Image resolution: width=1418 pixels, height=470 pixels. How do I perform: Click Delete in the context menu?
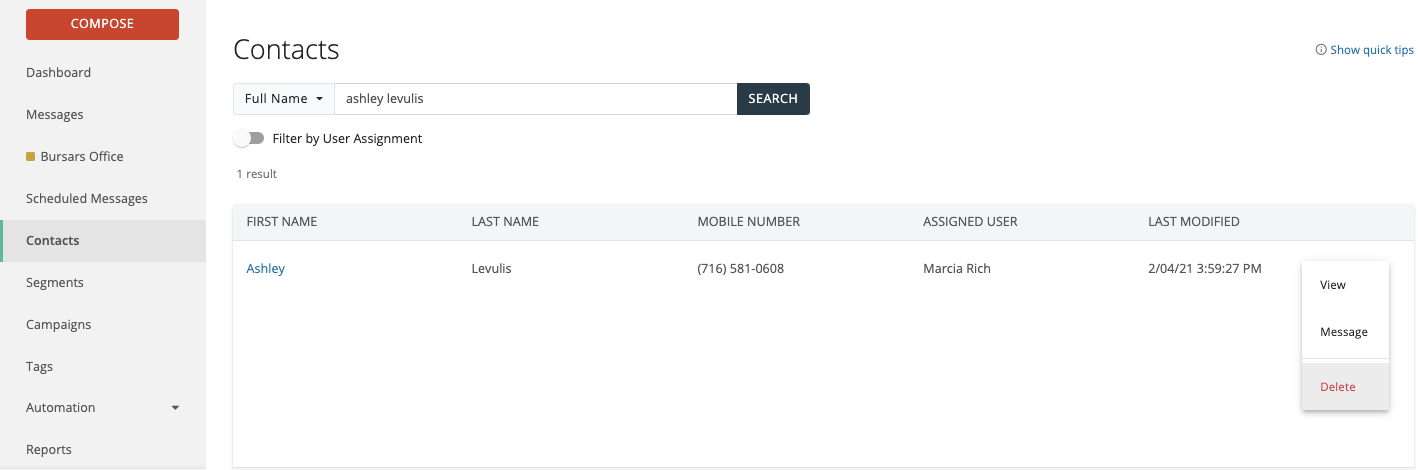point(1338,387)
